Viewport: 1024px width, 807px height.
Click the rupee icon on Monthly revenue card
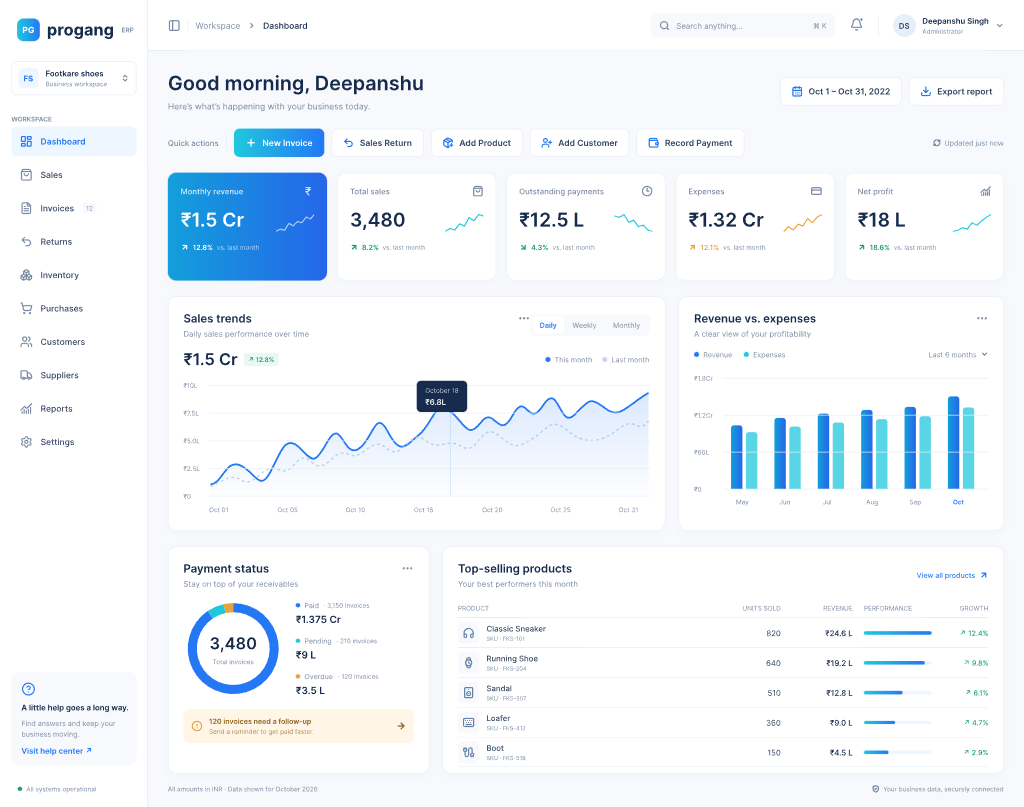[308, 191]
